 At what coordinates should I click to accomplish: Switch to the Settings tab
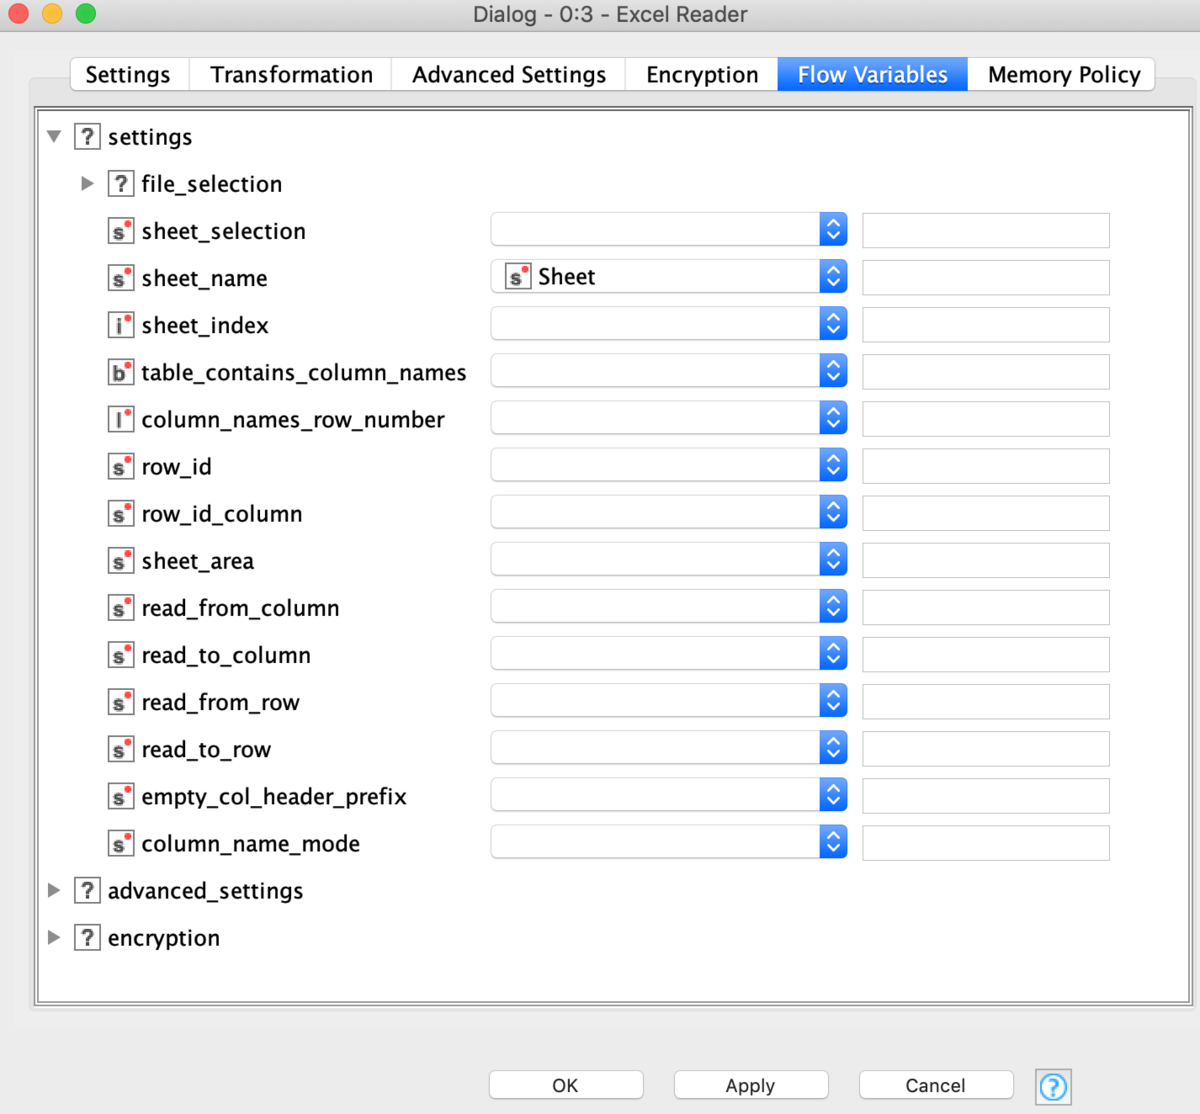tap(128, 75)
